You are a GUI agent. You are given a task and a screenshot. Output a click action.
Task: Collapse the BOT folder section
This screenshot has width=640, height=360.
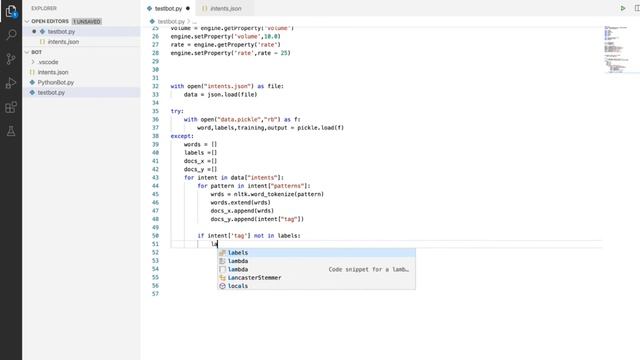click(x=27, y=52)
